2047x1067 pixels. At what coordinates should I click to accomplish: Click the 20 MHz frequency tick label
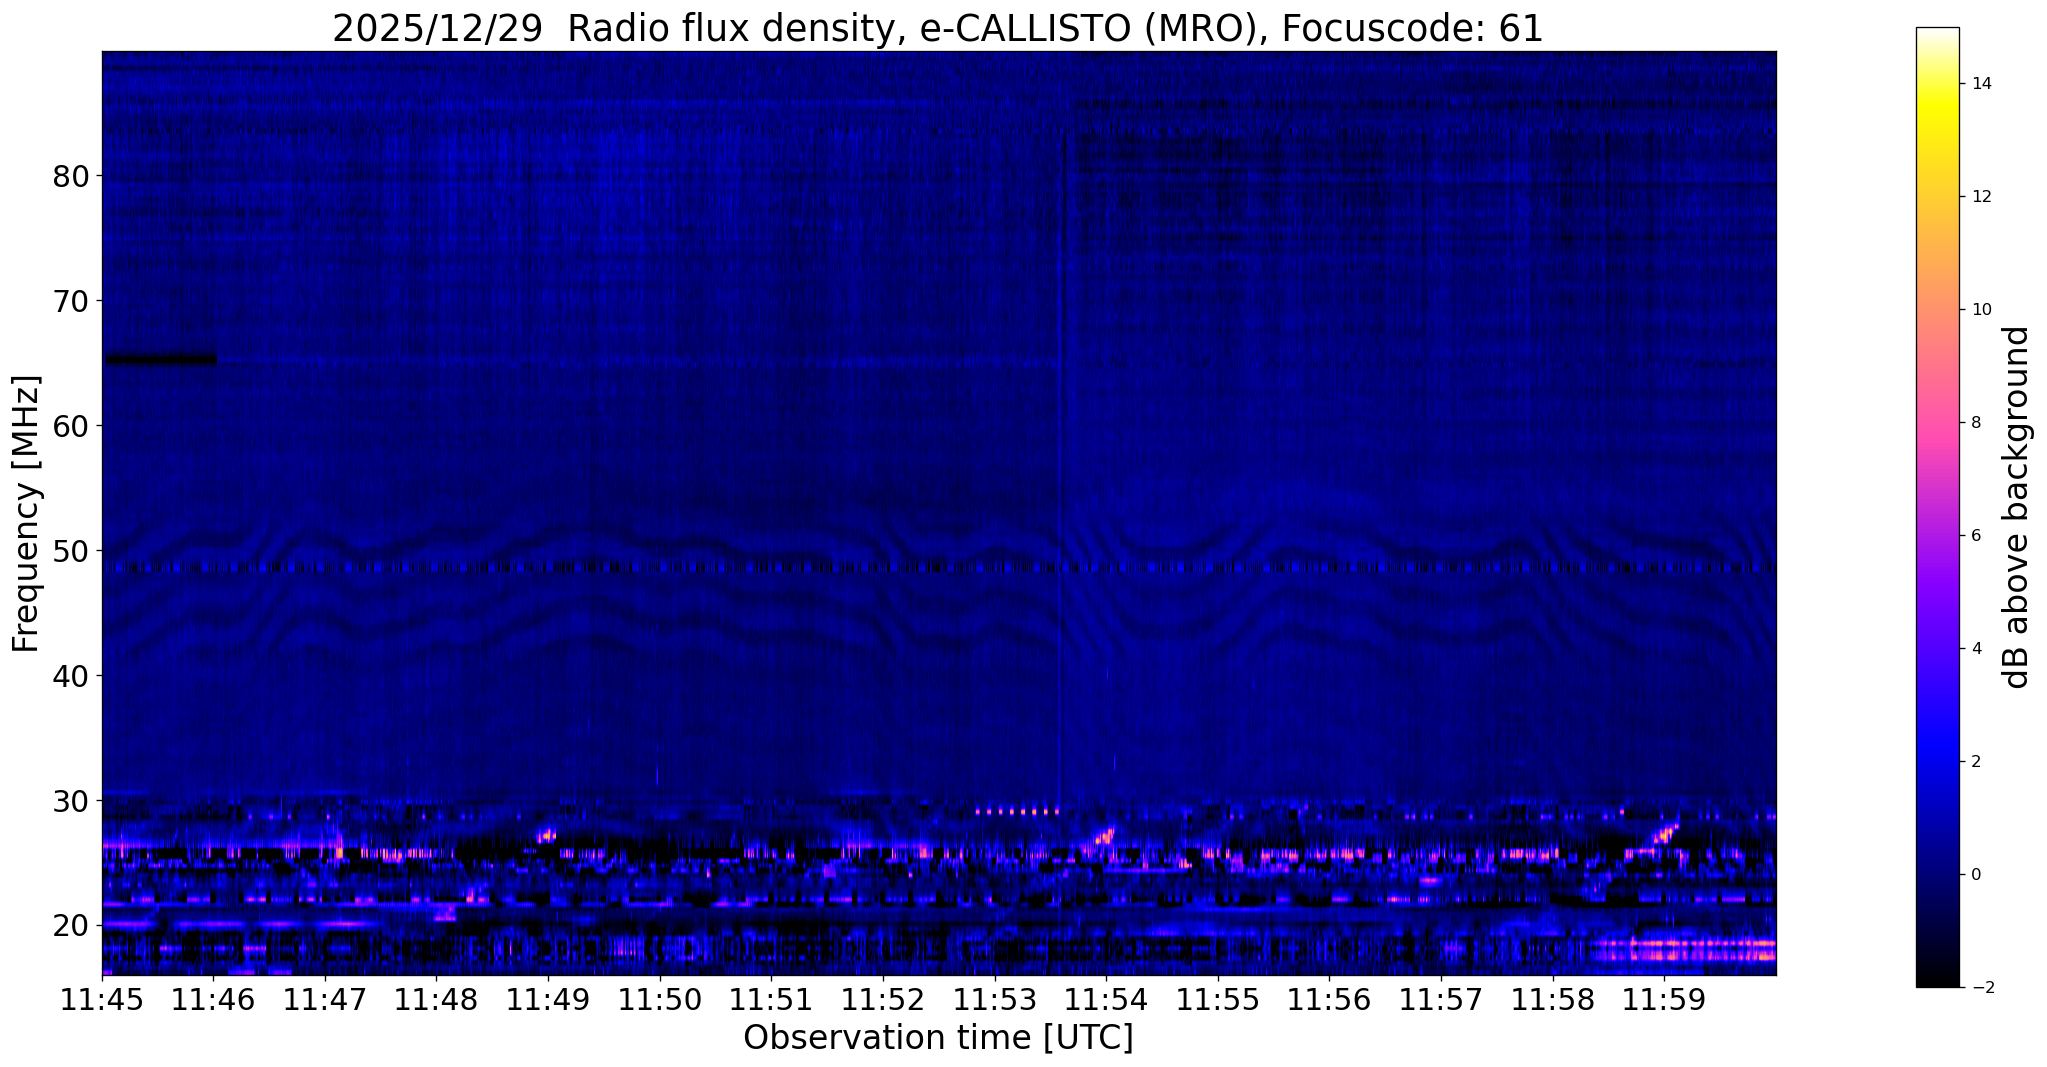70,926
